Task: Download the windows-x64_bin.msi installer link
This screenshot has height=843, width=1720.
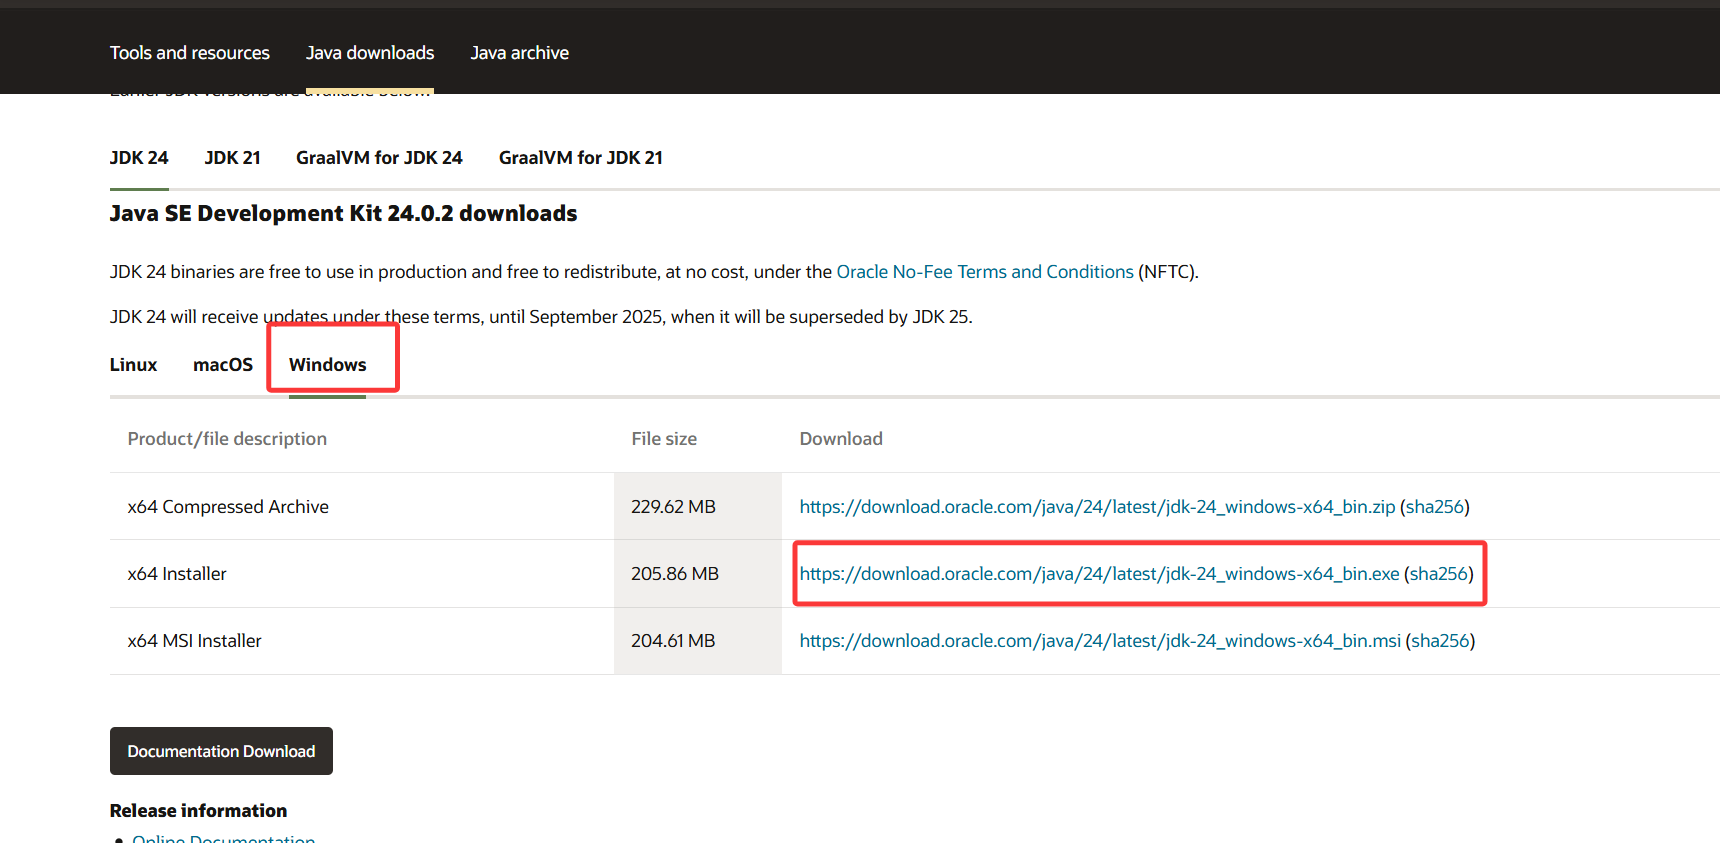Action: 1100,641
